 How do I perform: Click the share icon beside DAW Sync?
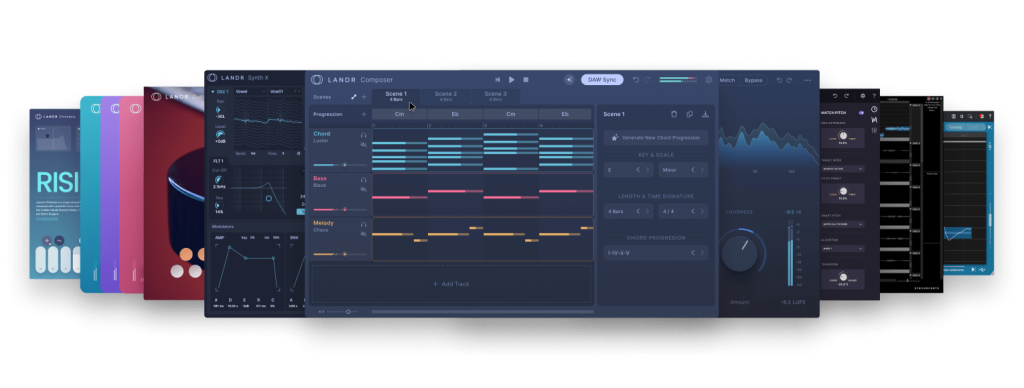click(569, 80)
